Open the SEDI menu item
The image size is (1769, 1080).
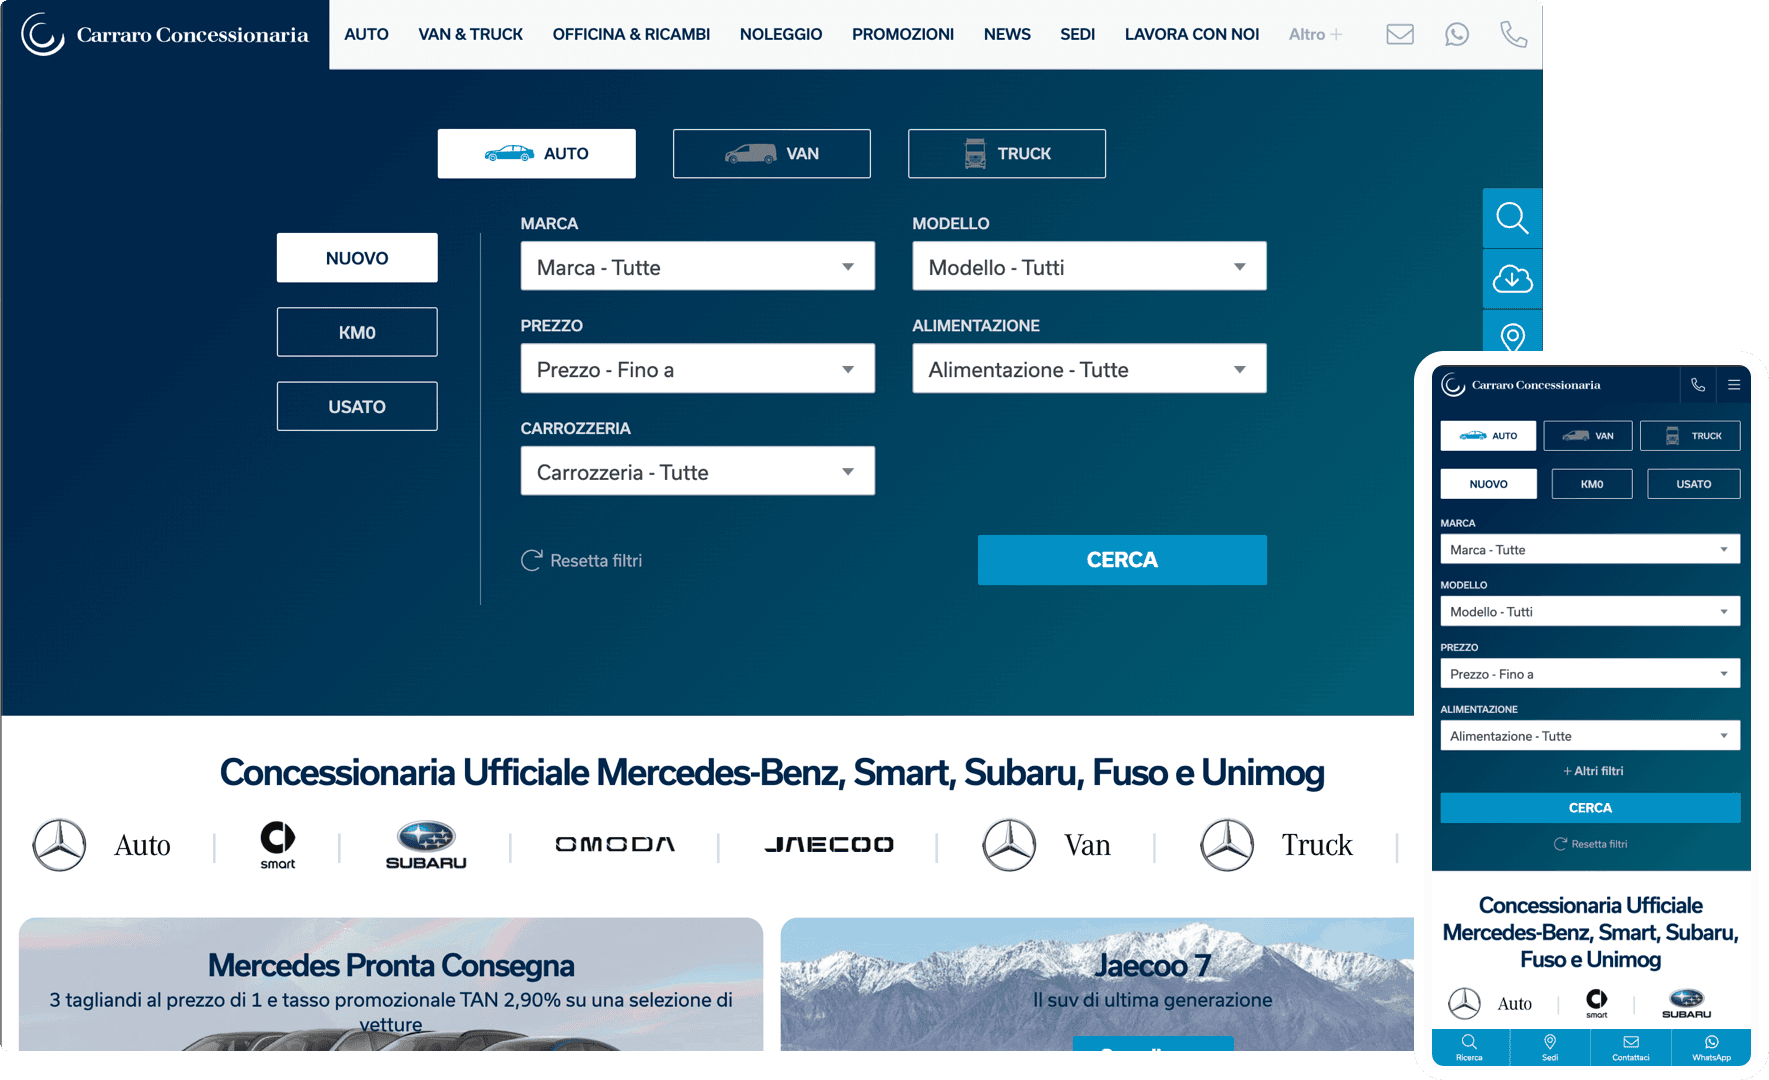tap(1077, 34)
